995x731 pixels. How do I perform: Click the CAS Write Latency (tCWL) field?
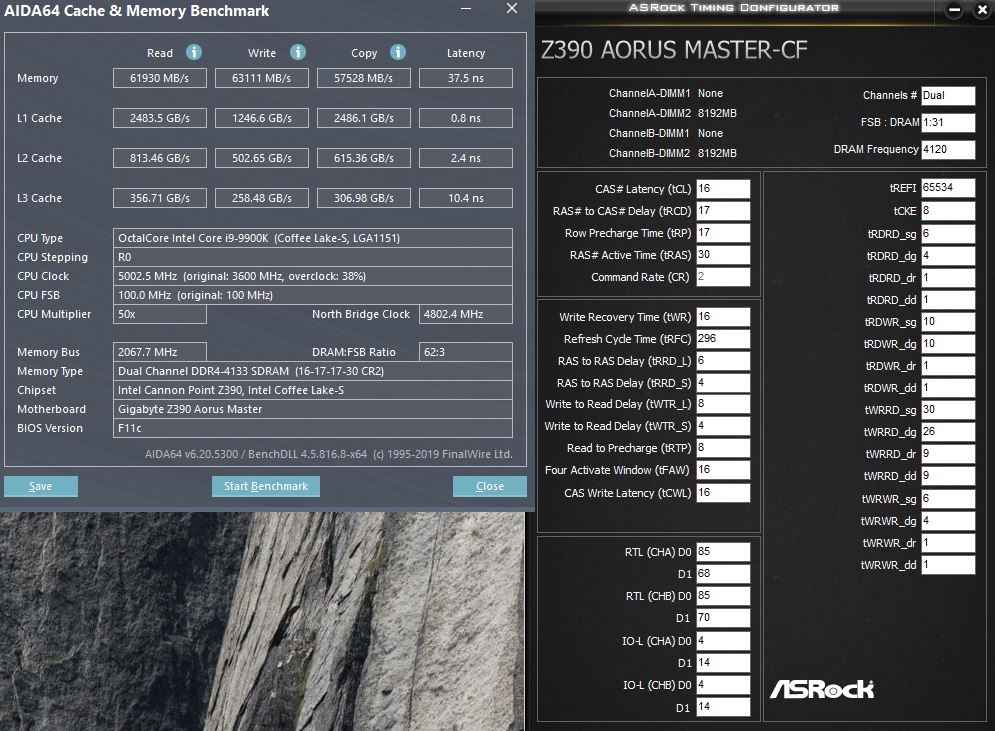[723, 493]
